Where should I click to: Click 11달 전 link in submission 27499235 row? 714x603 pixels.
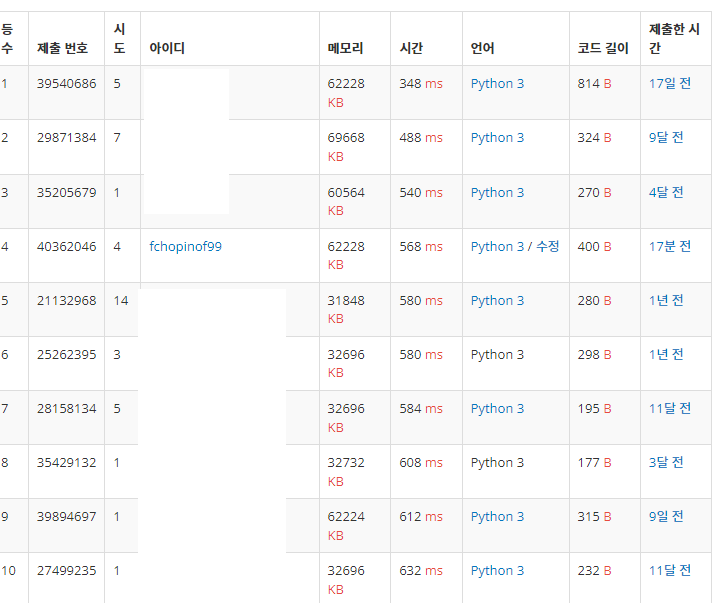(670, 571)
